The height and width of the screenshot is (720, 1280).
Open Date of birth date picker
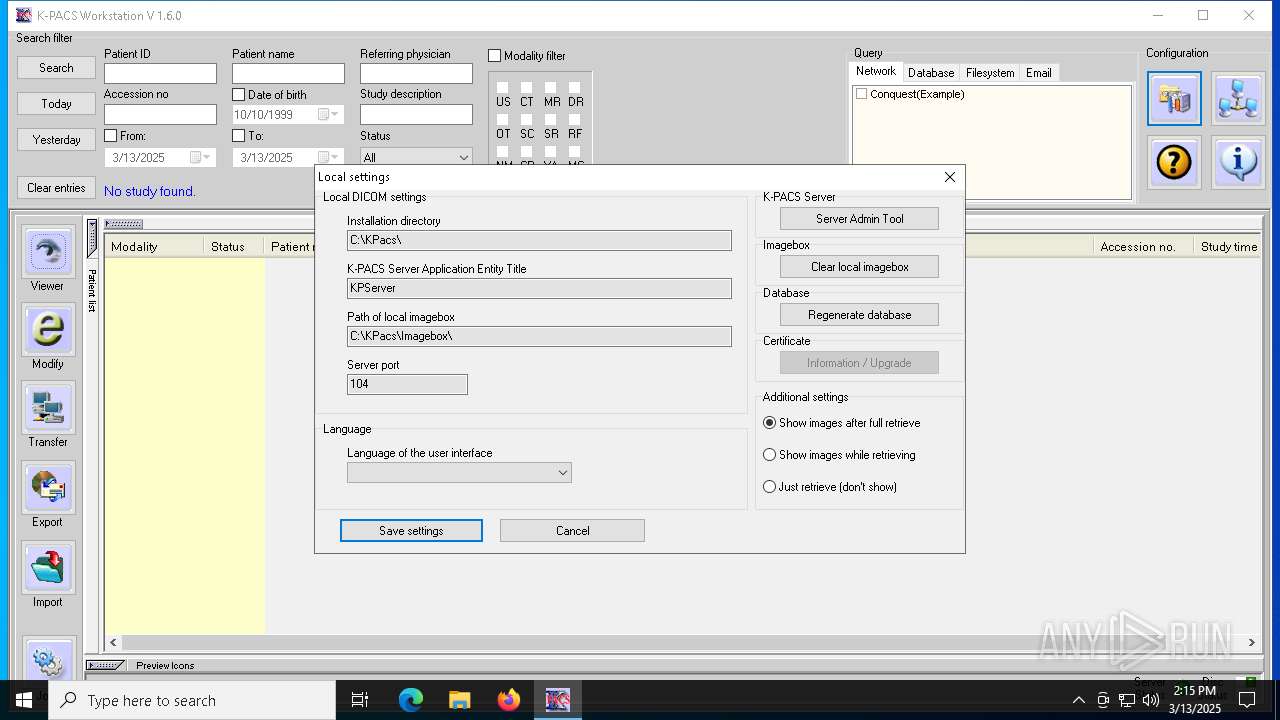pyautogui.click(x=328, y=115)
